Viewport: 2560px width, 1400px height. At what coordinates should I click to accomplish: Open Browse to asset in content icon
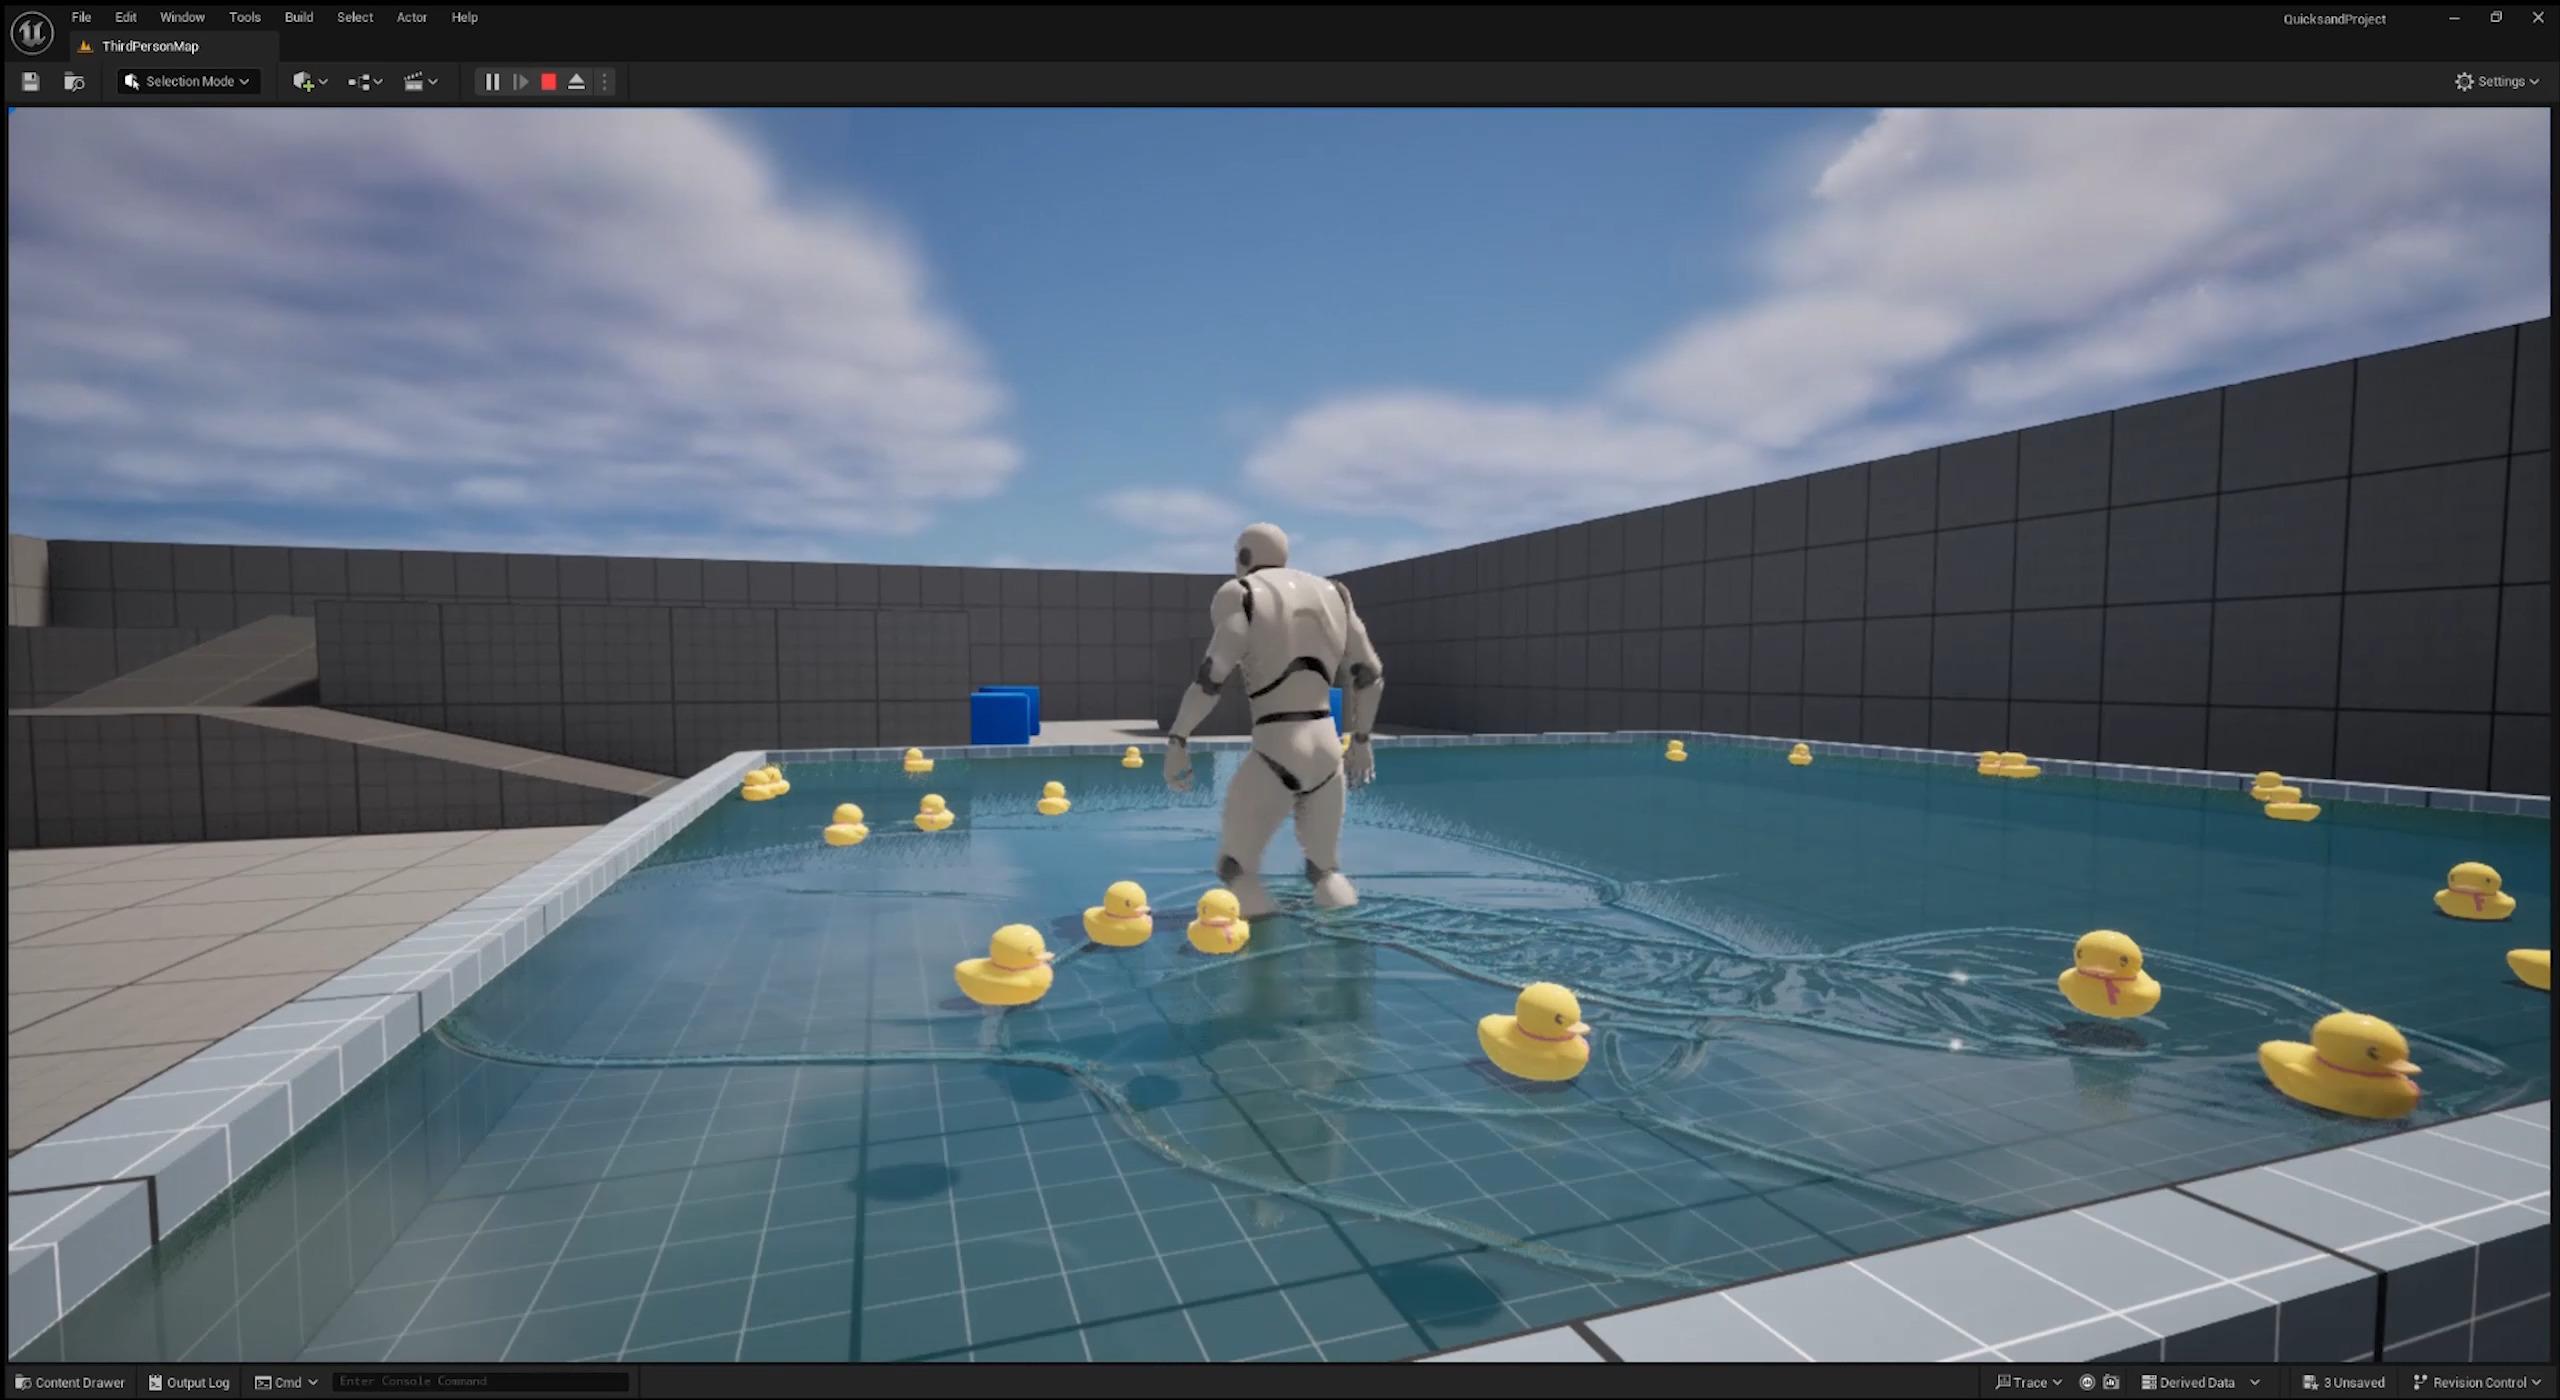point(74,82)
